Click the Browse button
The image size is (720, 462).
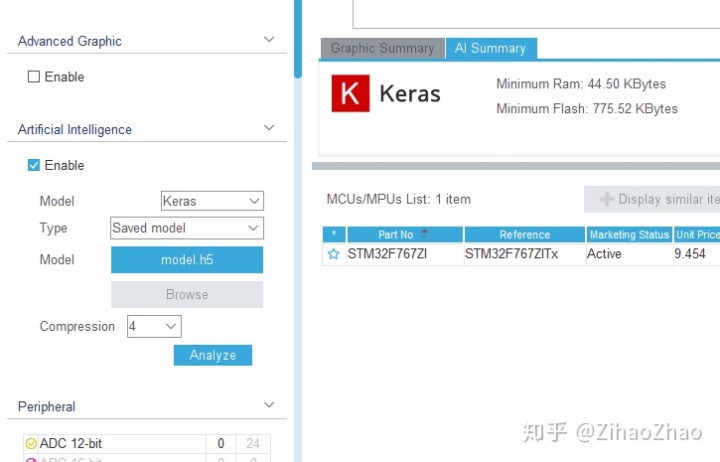pyautogui.click(x=187, y=294)
